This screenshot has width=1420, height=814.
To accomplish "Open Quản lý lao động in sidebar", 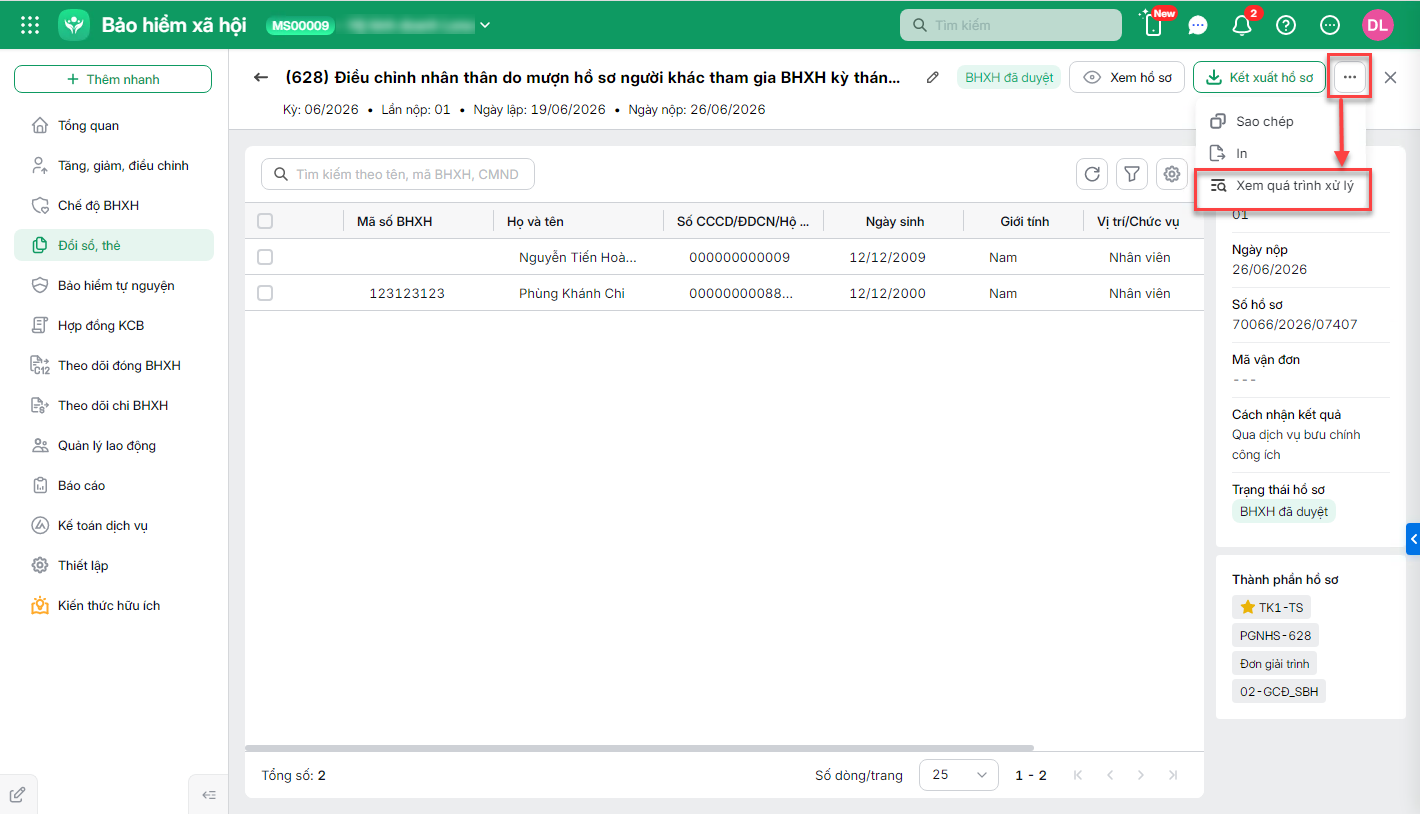I will [x=114, y=445].
